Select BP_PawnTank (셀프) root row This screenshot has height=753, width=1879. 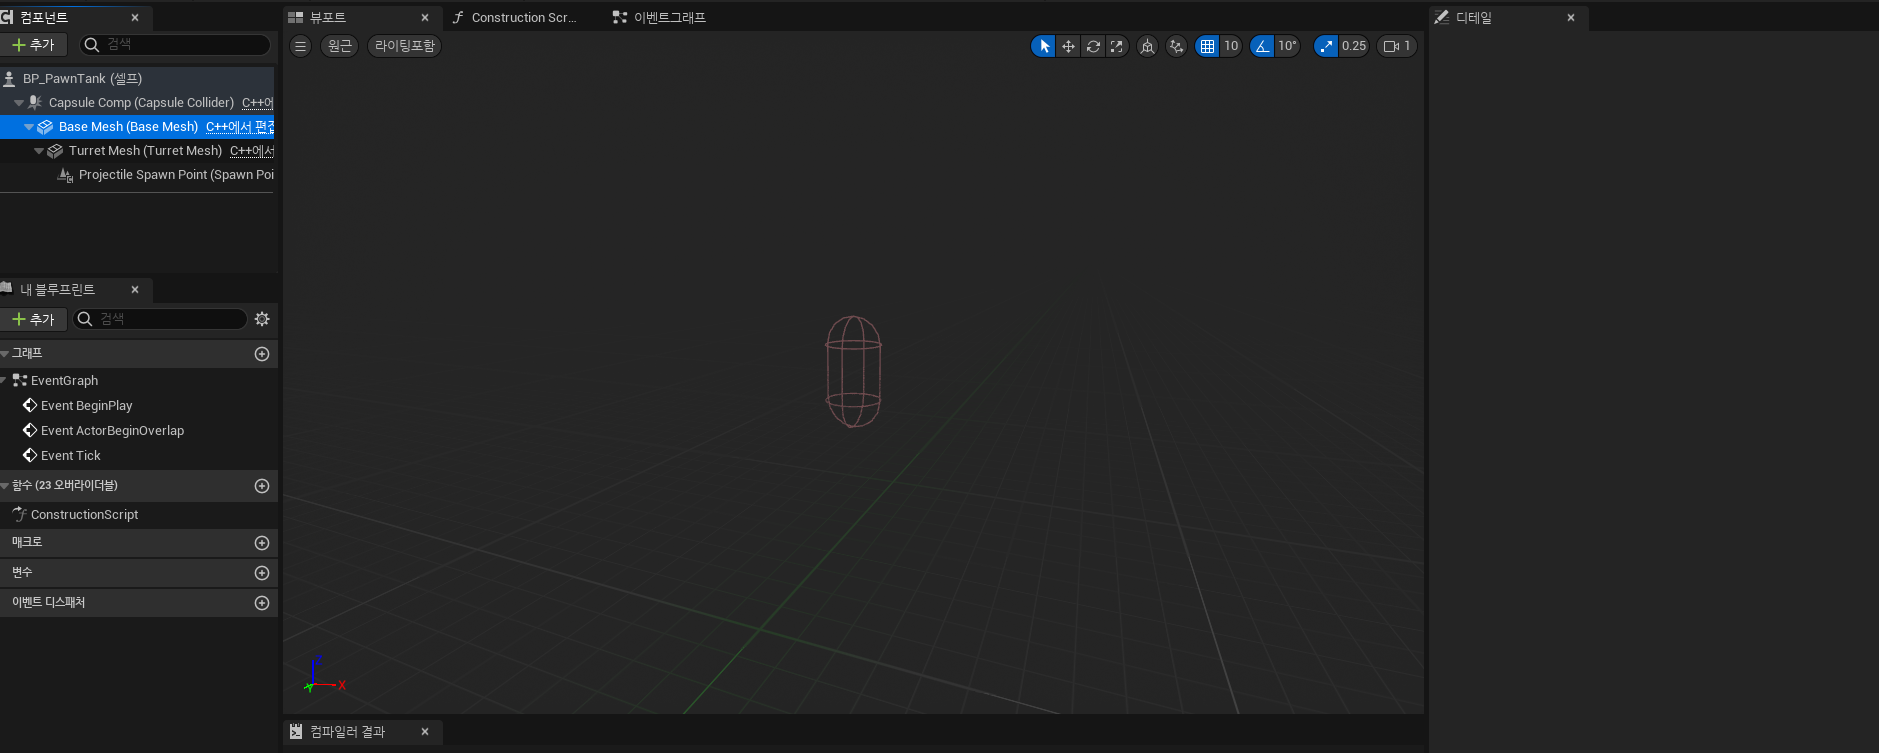point(137,79)
